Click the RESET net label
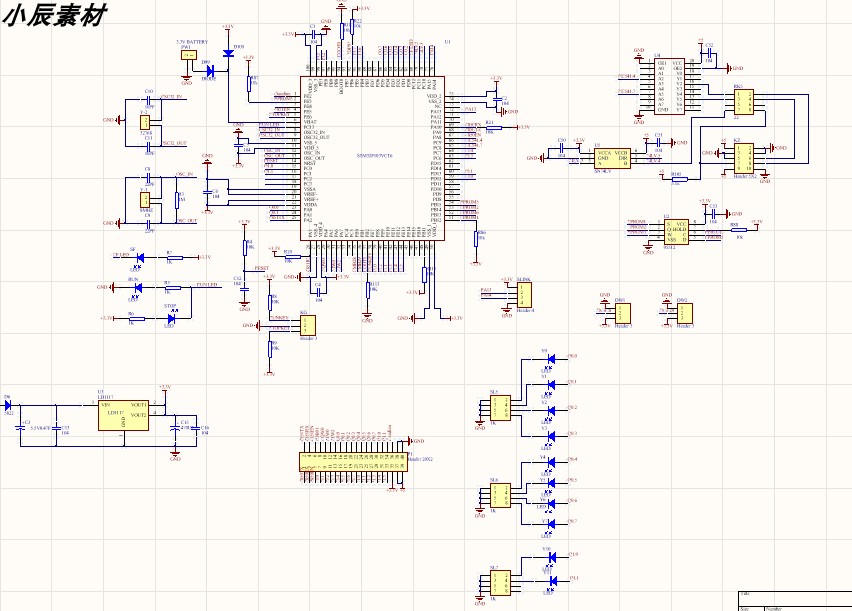The image size is (852, 611). 262,269
